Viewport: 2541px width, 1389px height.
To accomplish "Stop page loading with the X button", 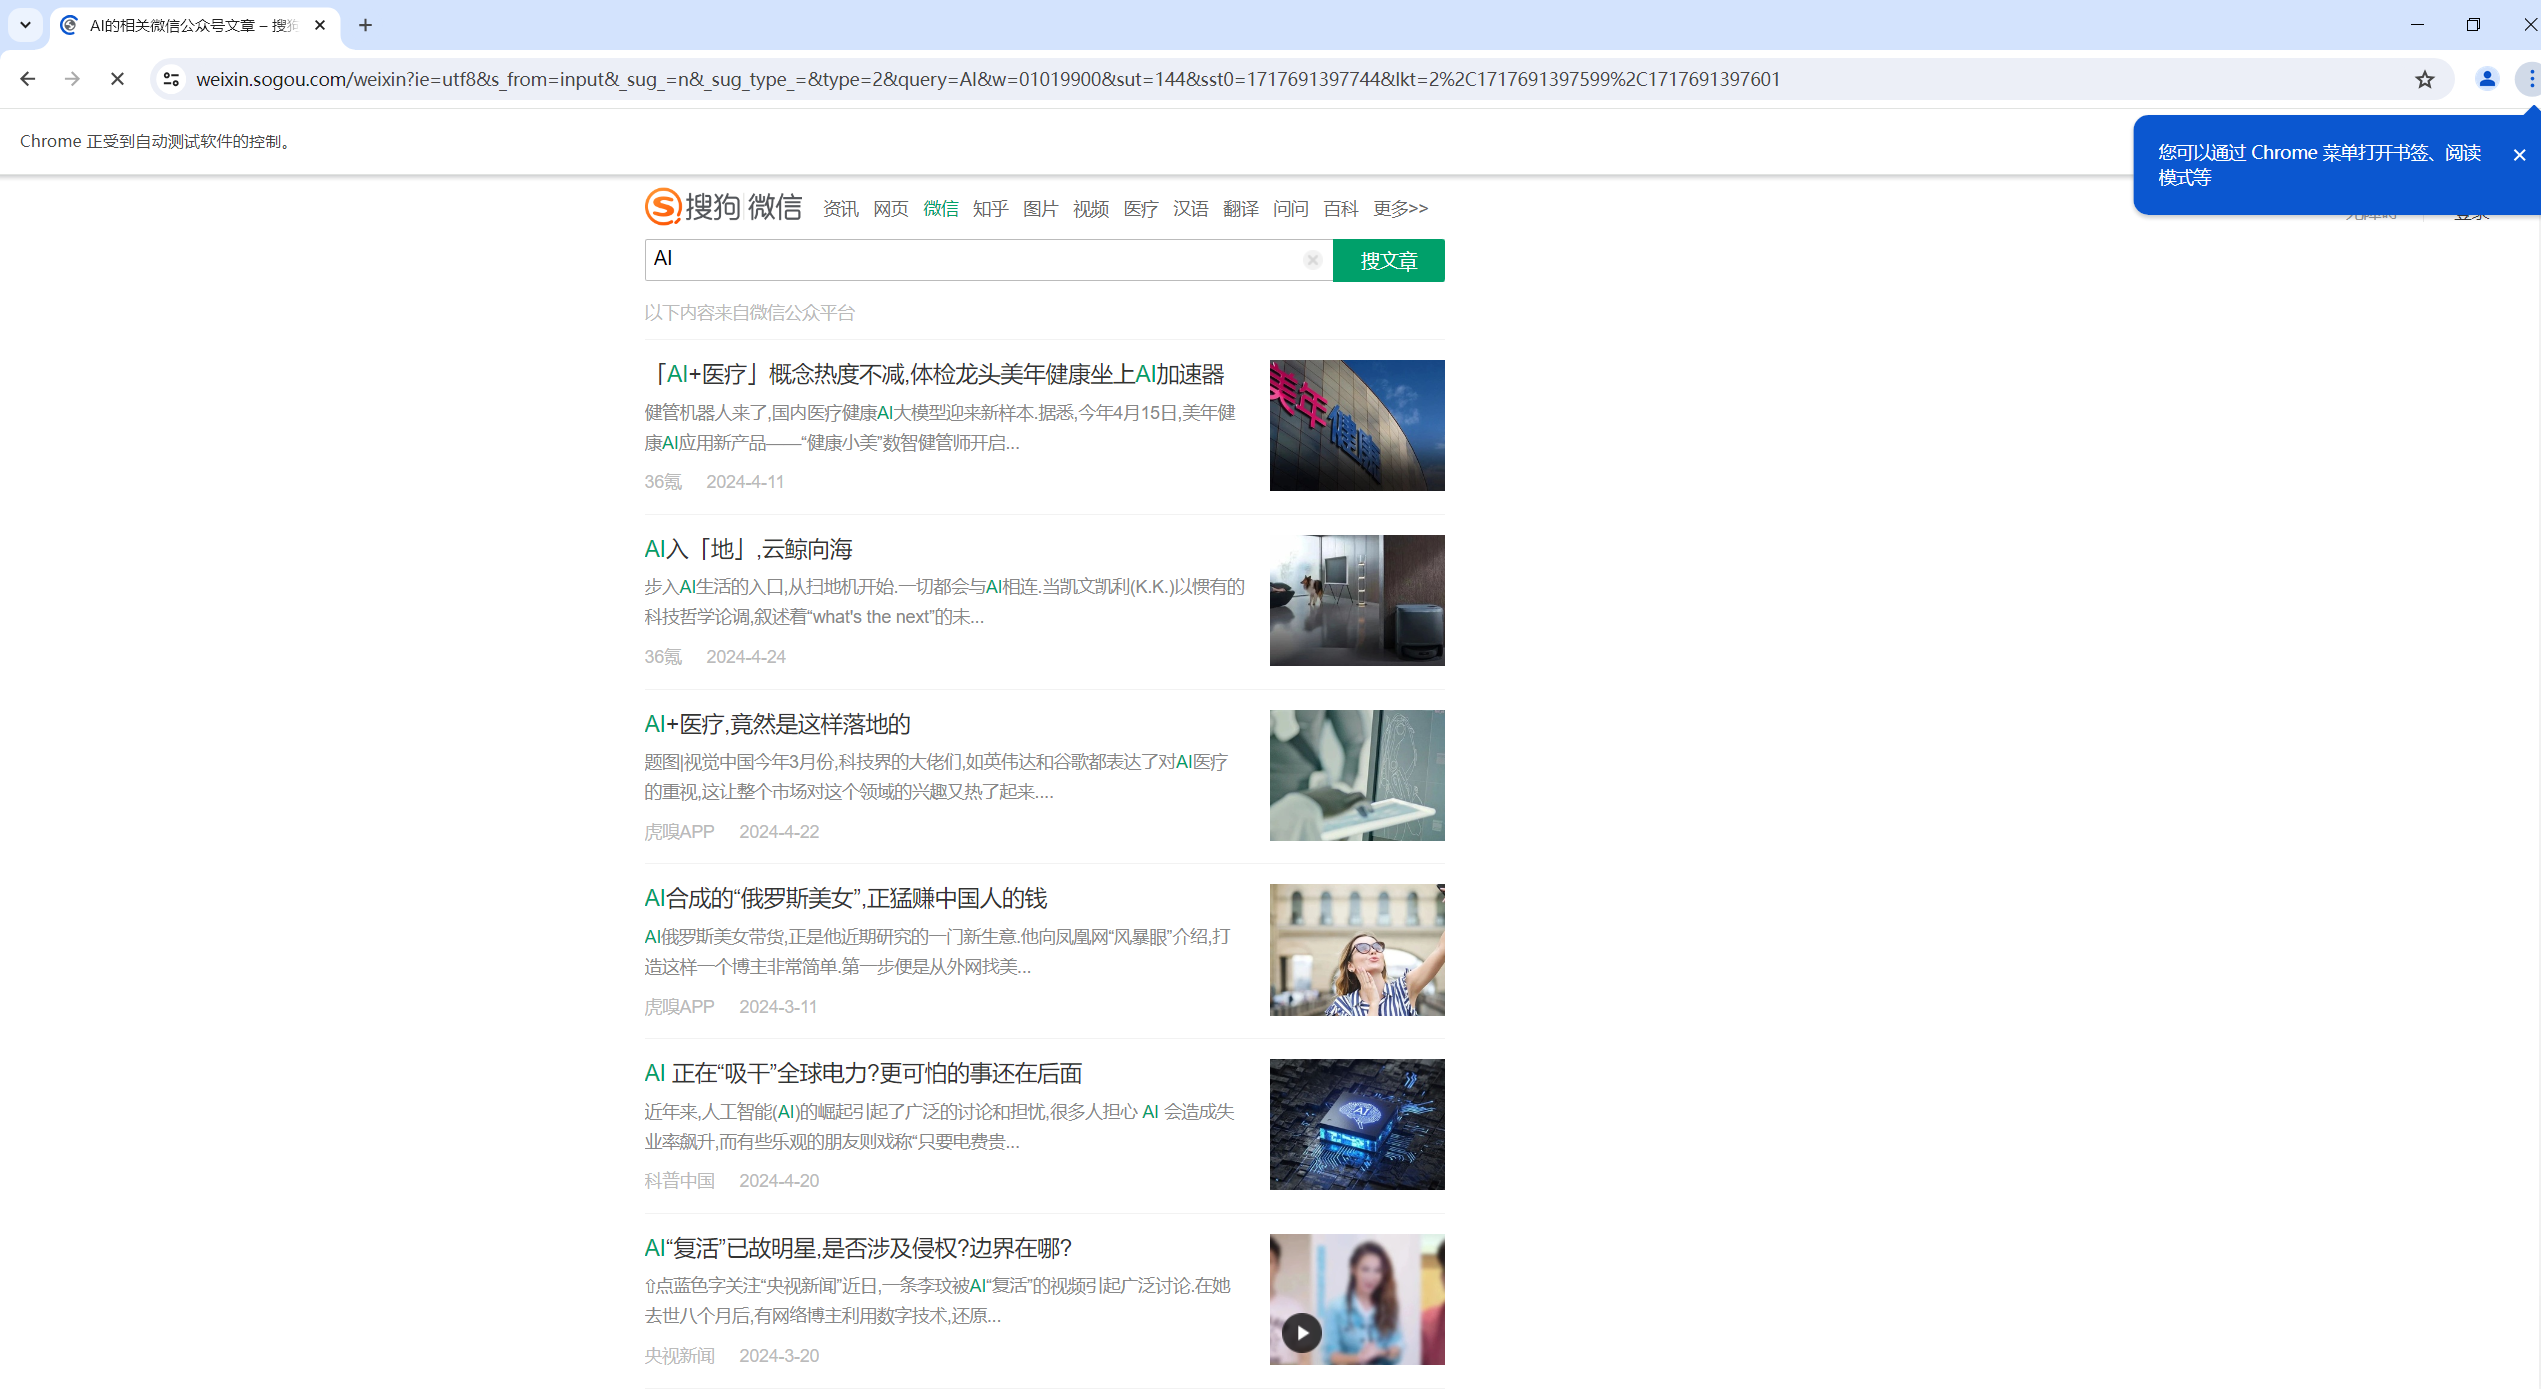I will pos(117,79).
